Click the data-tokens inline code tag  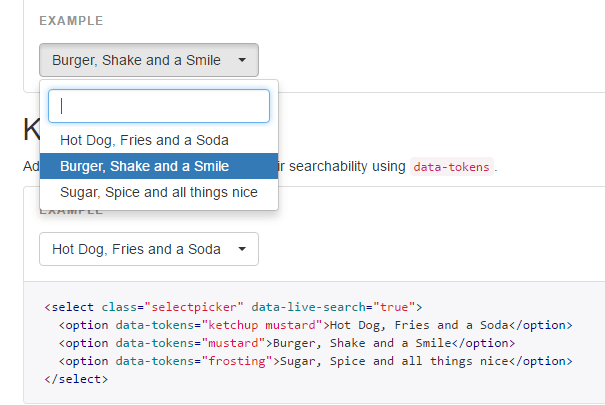453,167
